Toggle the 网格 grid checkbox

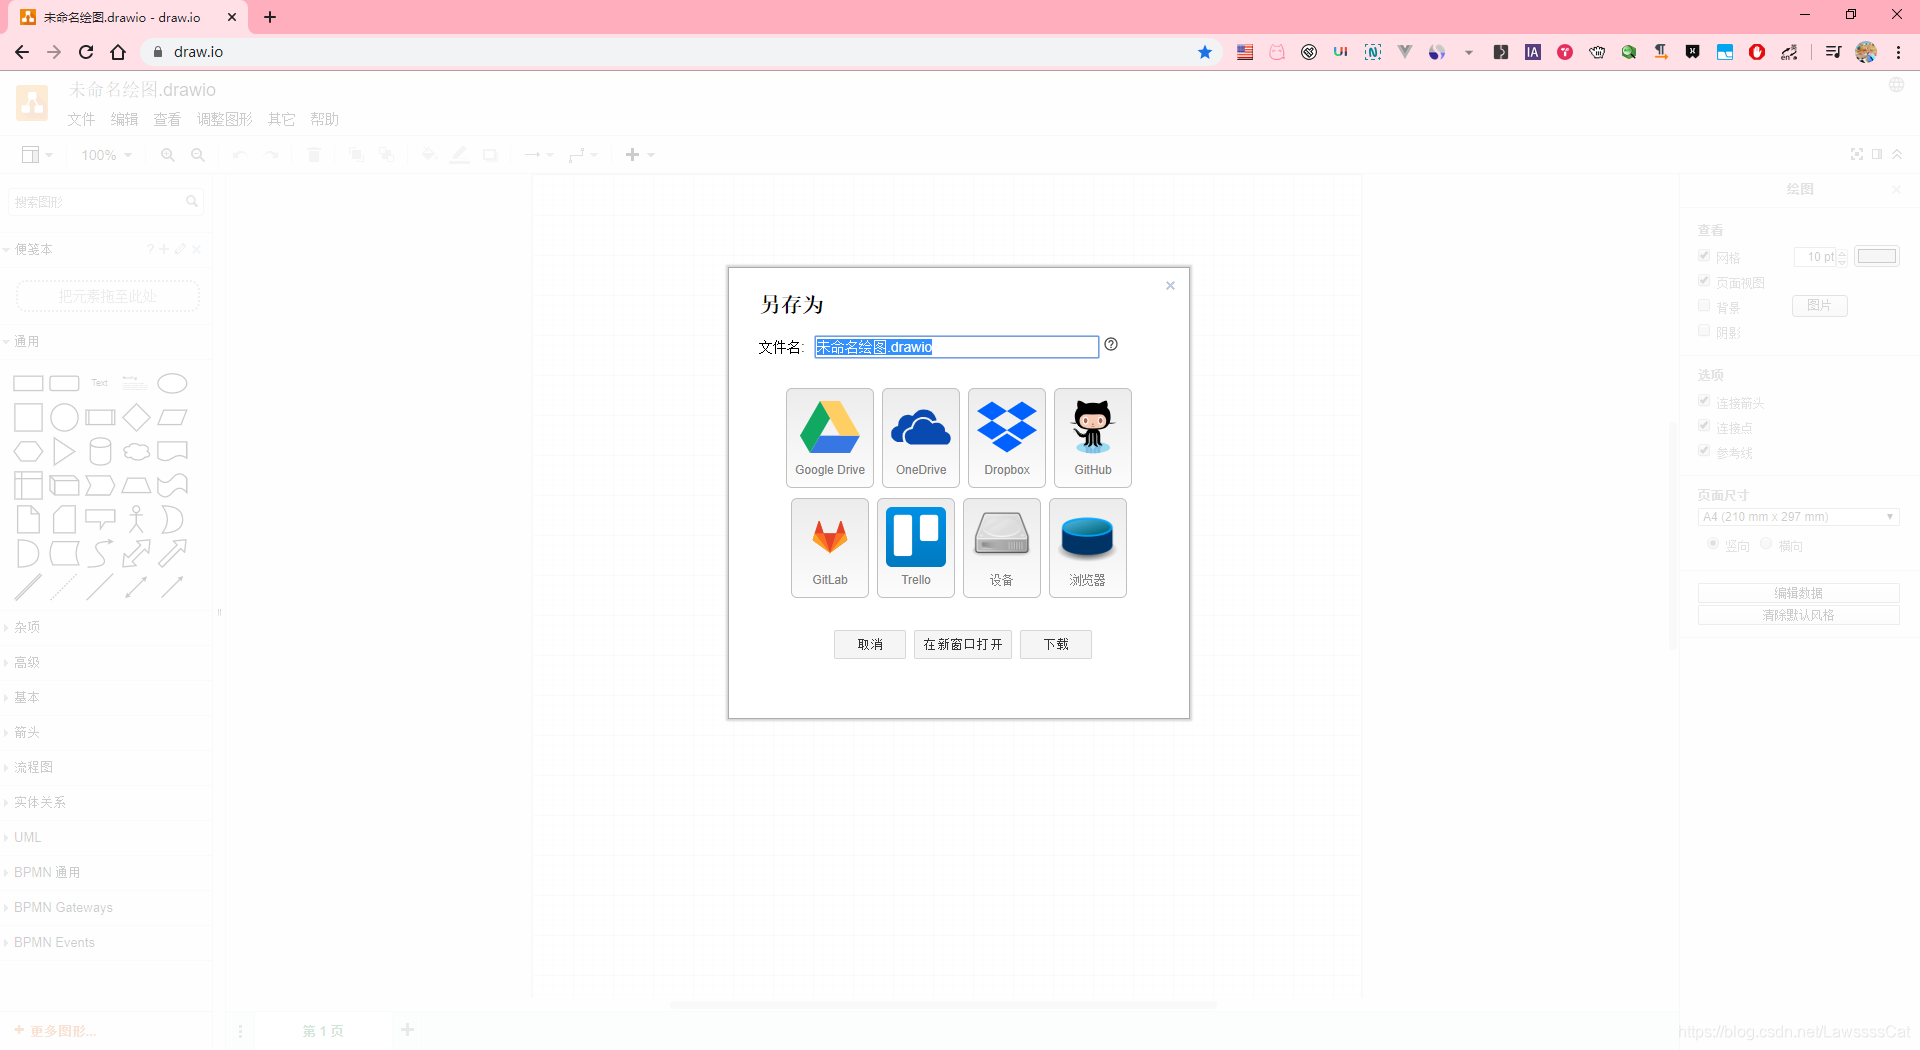pos(1704,256)
